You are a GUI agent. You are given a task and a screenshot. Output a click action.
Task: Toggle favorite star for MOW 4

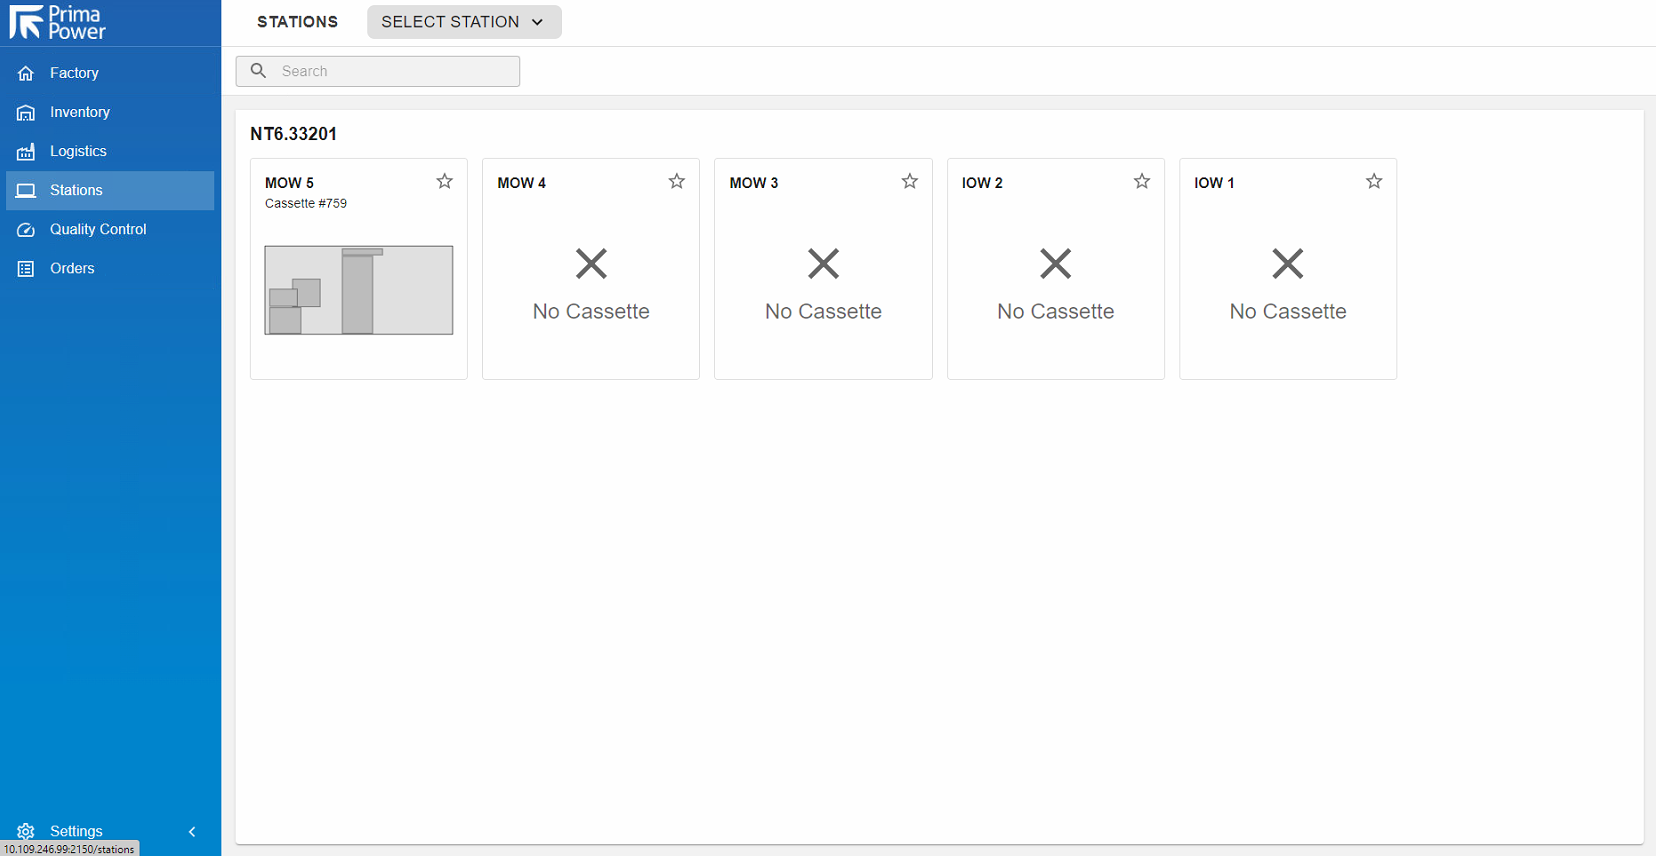point(677,181)
